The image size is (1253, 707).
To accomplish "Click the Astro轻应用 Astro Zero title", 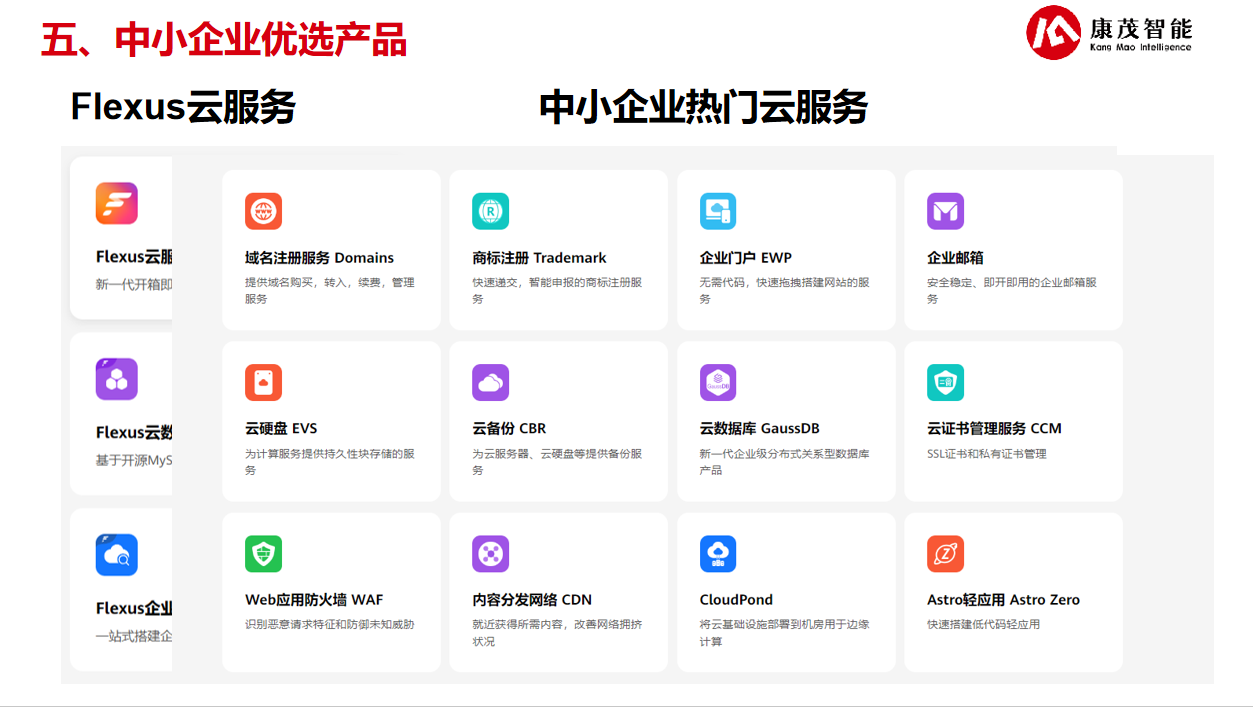I will (x=1003, y=600).
